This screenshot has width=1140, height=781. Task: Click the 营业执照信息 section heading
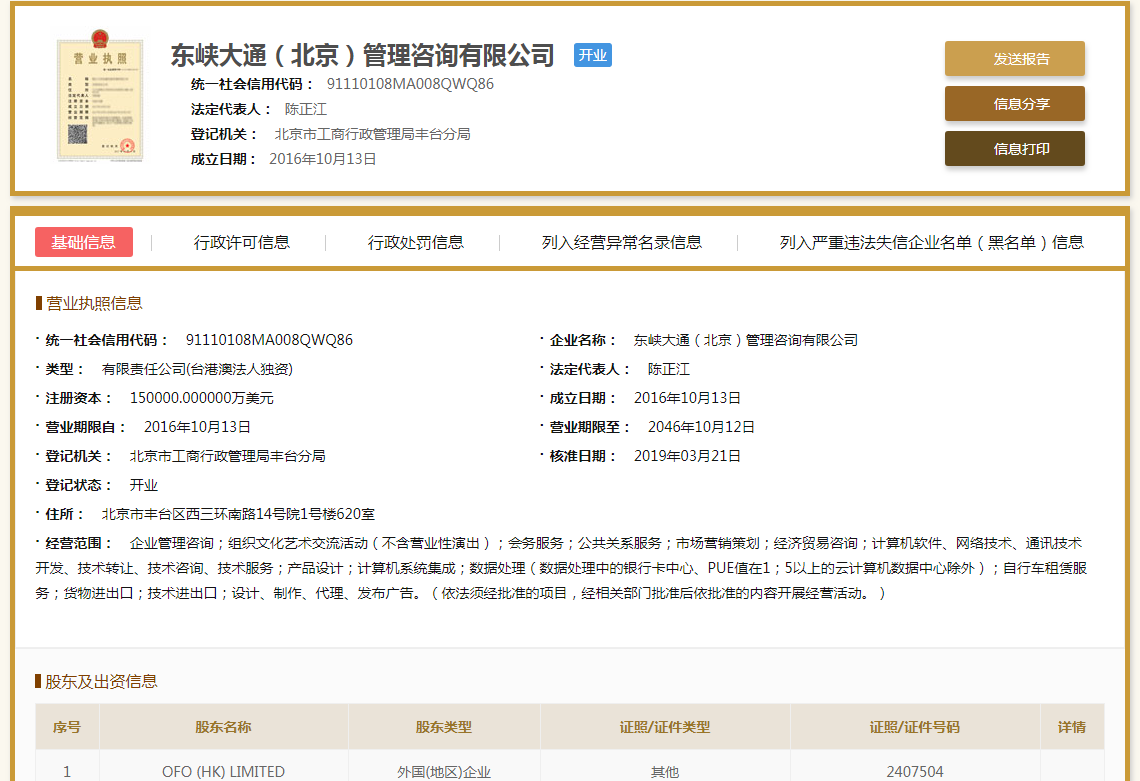(94, 303)
